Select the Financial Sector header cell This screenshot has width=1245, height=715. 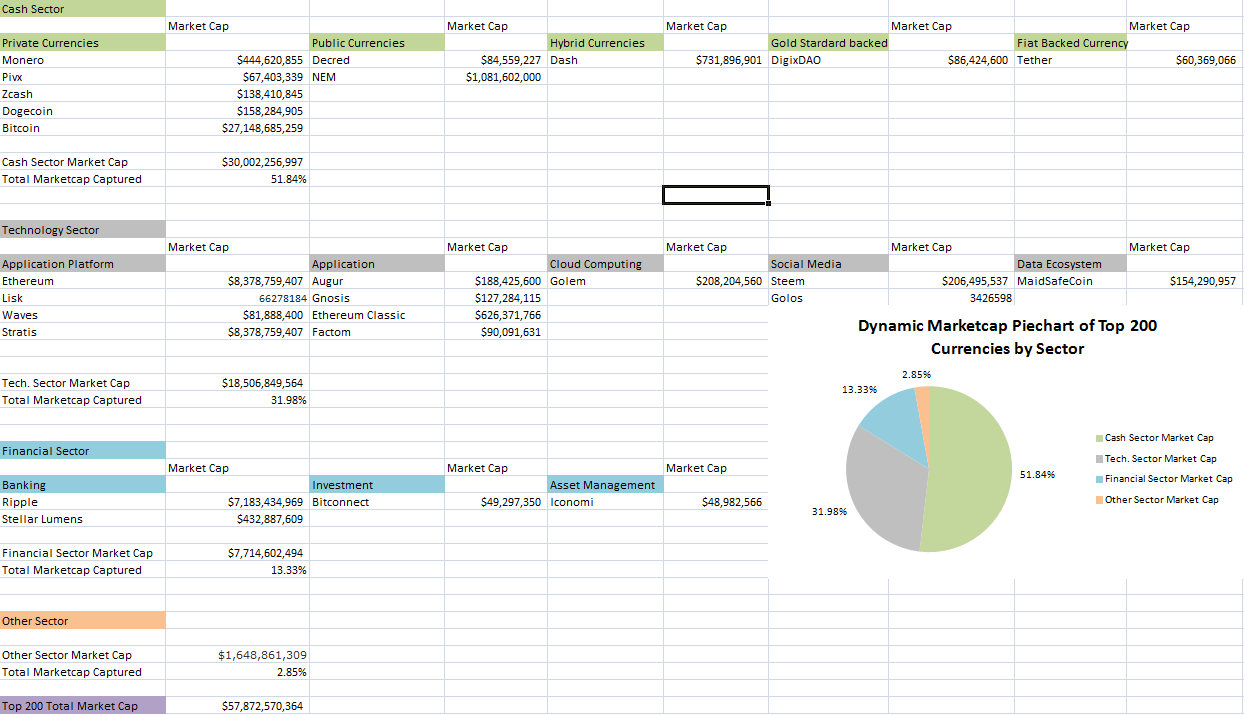[83, 451]
